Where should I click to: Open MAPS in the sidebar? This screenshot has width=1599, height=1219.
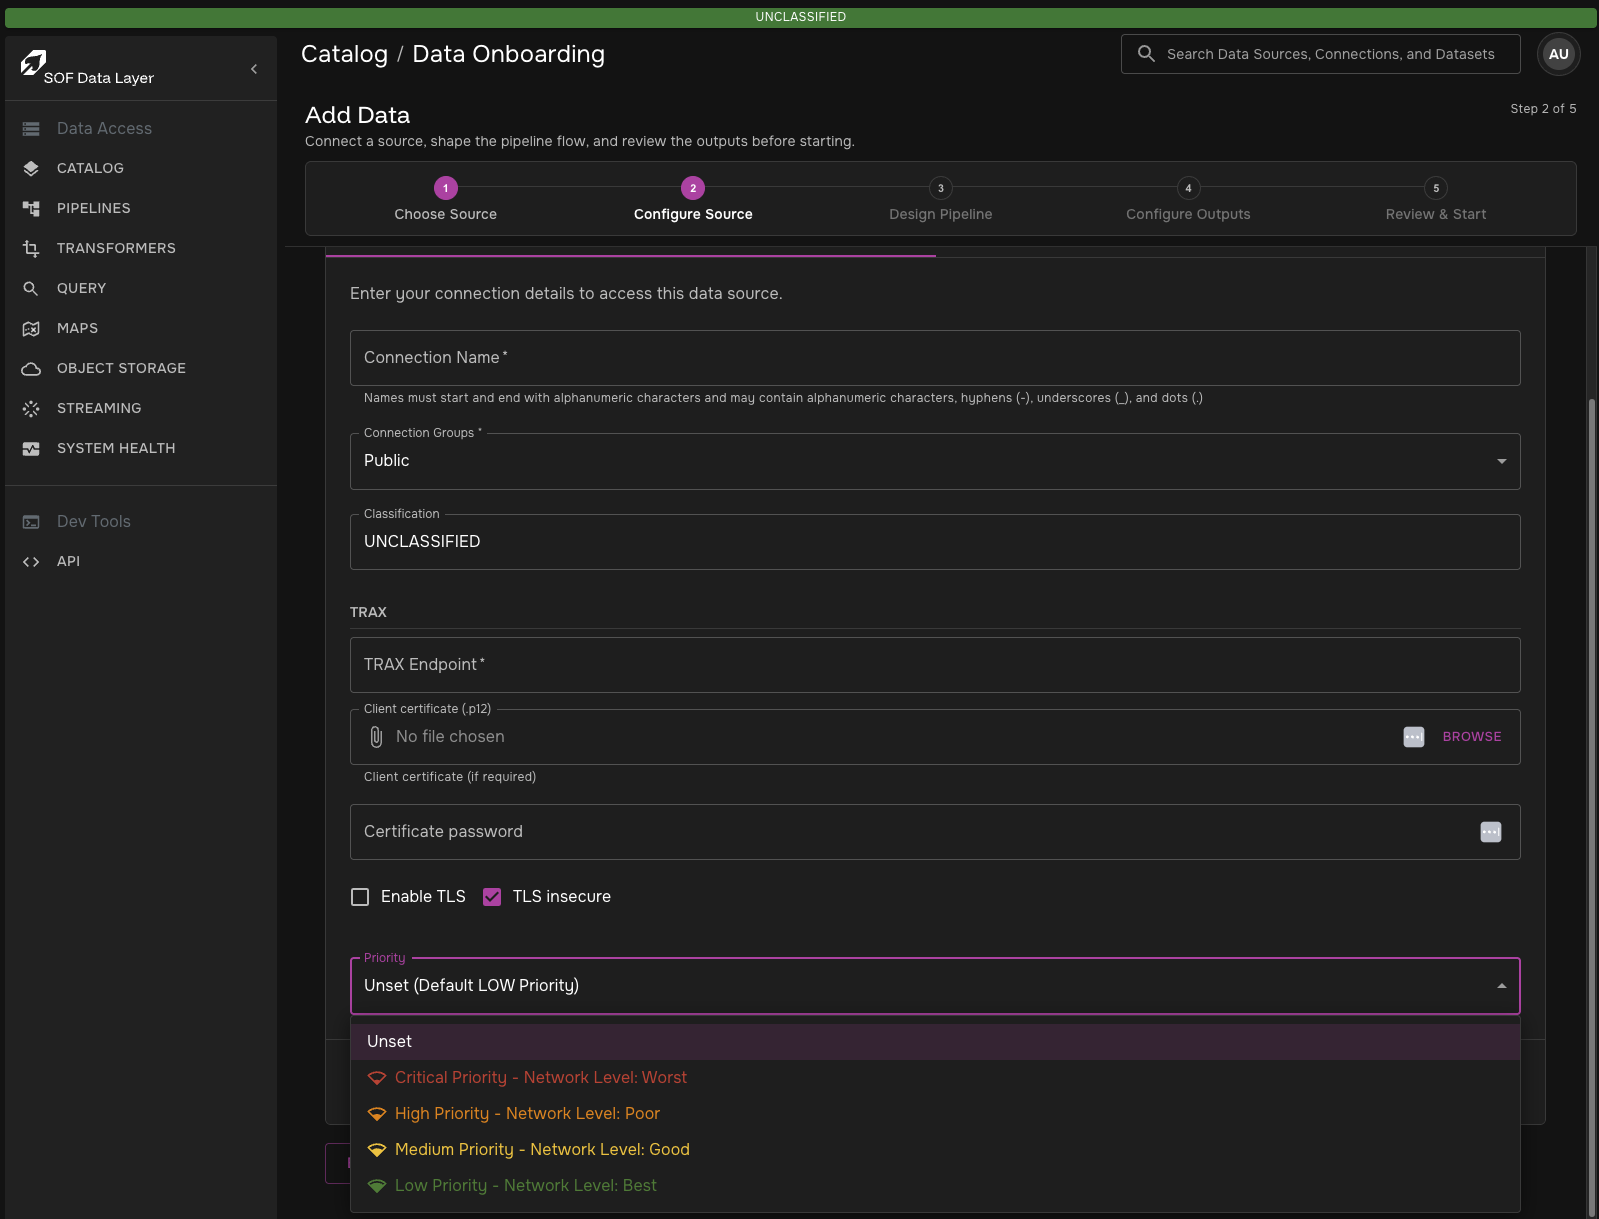pyautogui.click(x=141, y=328)
